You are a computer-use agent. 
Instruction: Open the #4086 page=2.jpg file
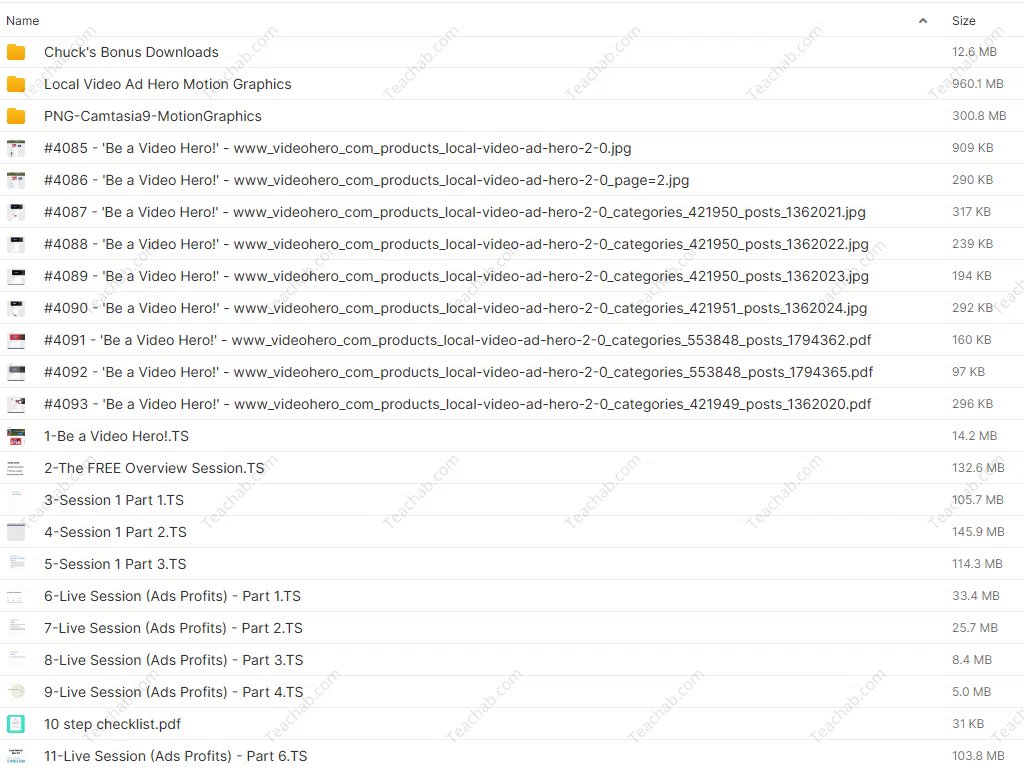click(366, 180)
